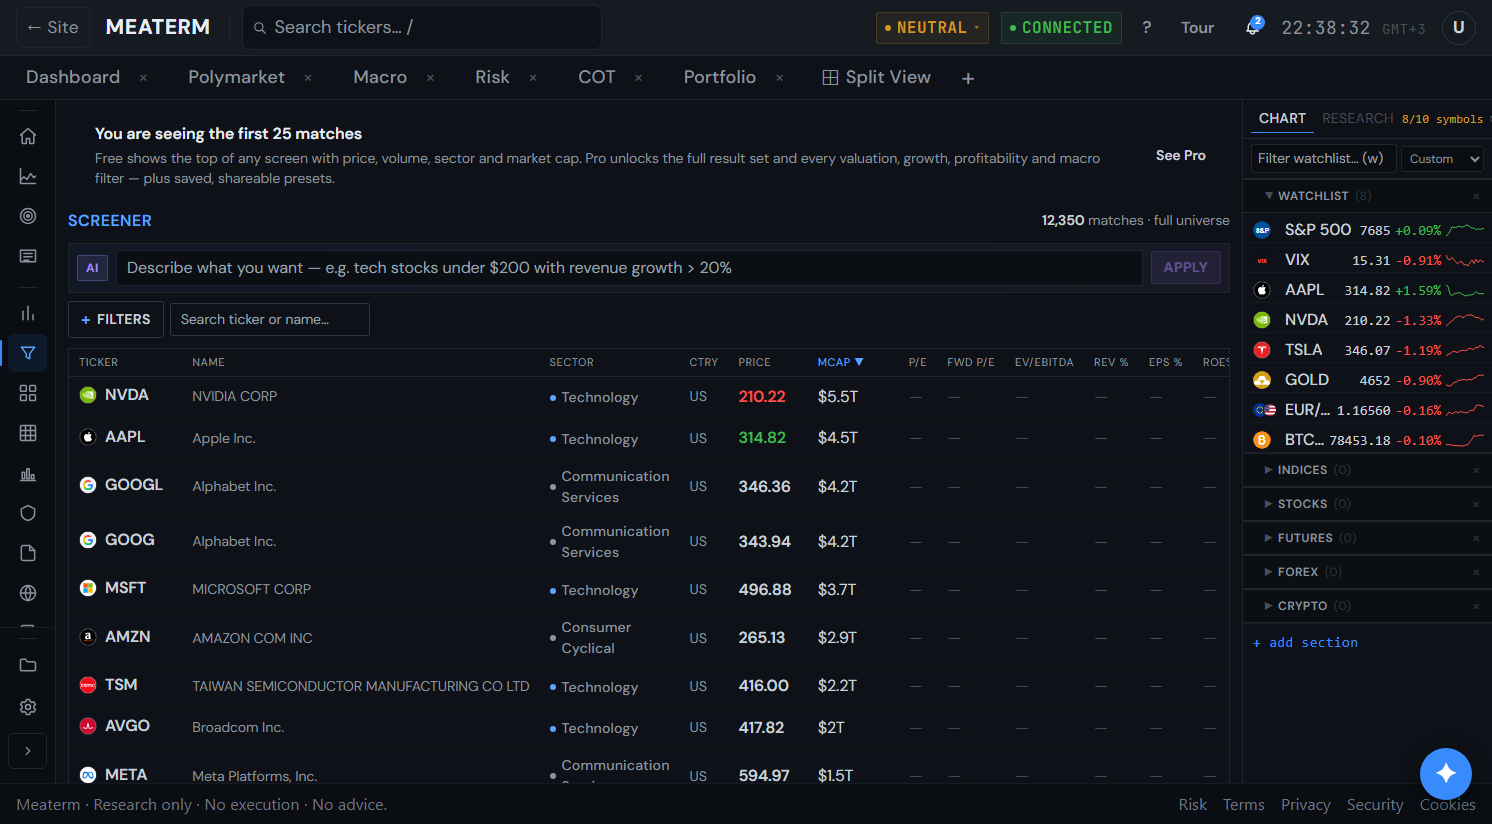Select the screener funnel sidebar icon
This screenshot has width=1492, height=824.
click(x=28, y=353)
